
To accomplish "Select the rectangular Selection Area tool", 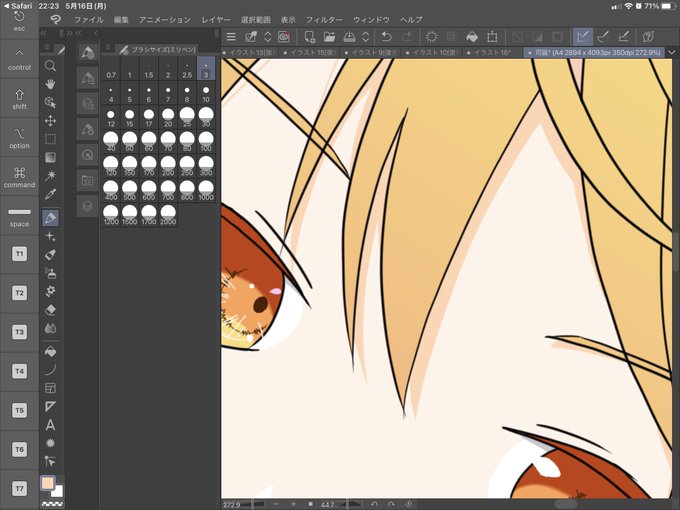I will [50, 139].
